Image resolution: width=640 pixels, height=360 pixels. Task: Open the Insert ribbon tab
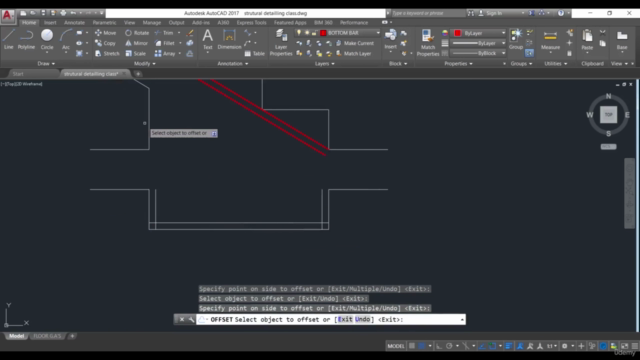[50, 22]
